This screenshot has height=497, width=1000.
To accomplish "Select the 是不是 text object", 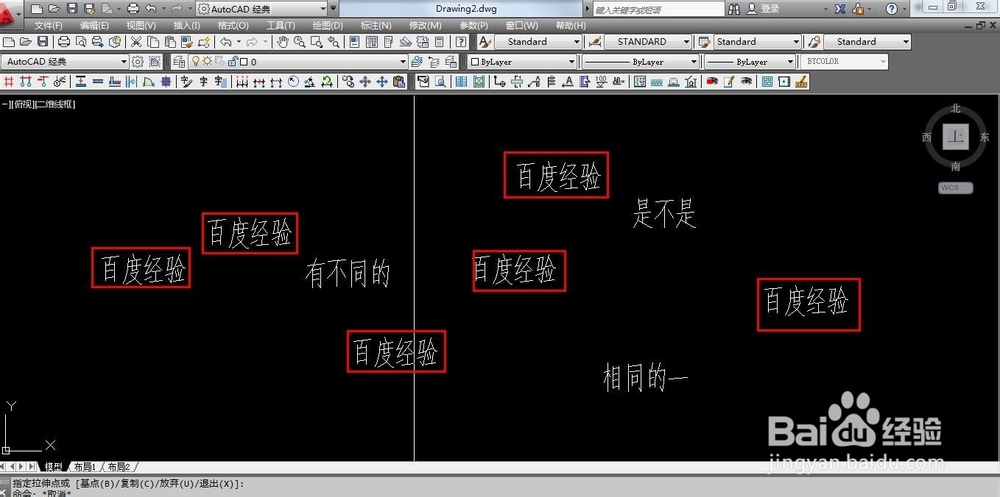I will click(664, 212).
